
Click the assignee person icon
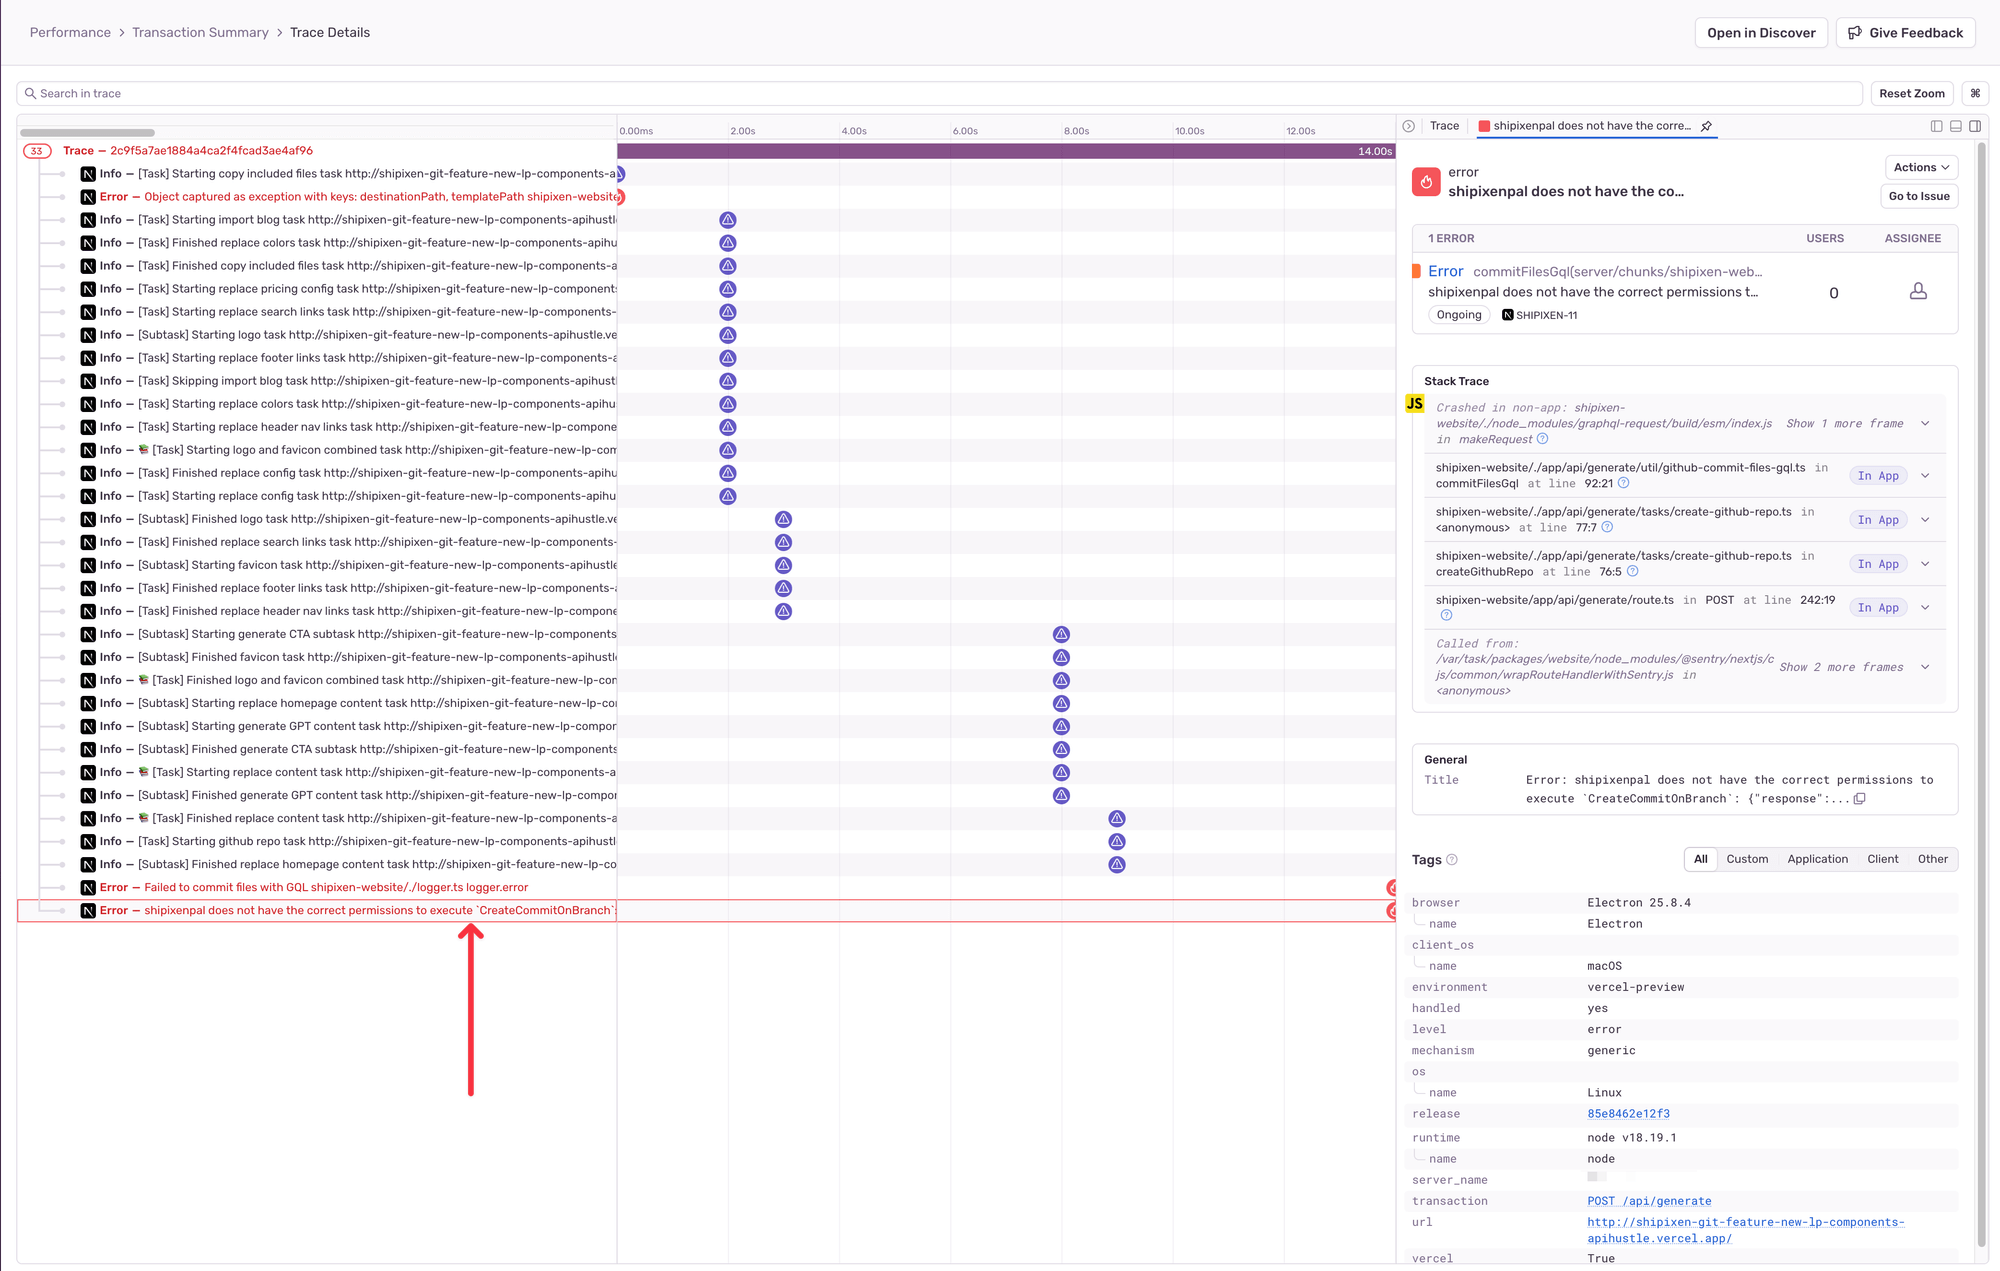[1918, 291]
